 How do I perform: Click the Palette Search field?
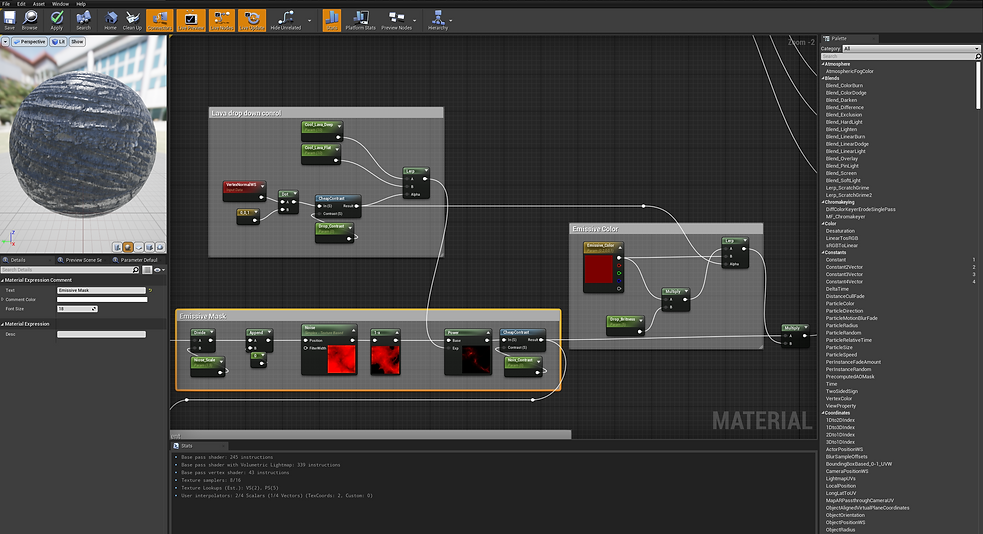point(900,56)
